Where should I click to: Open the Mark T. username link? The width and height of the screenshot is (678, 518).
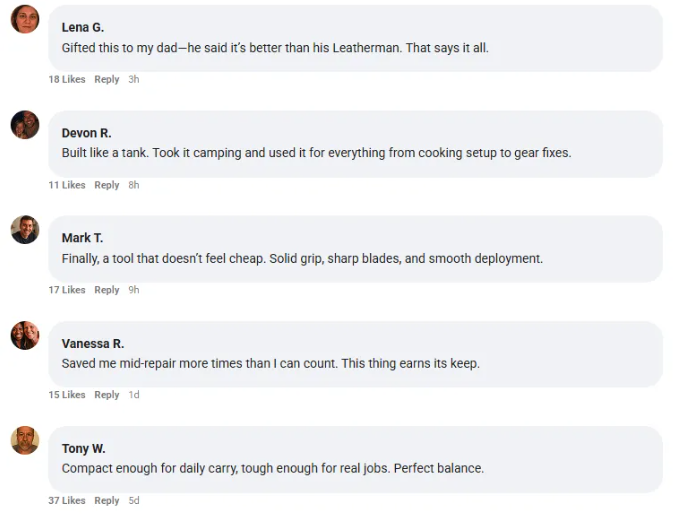point(83,238)
